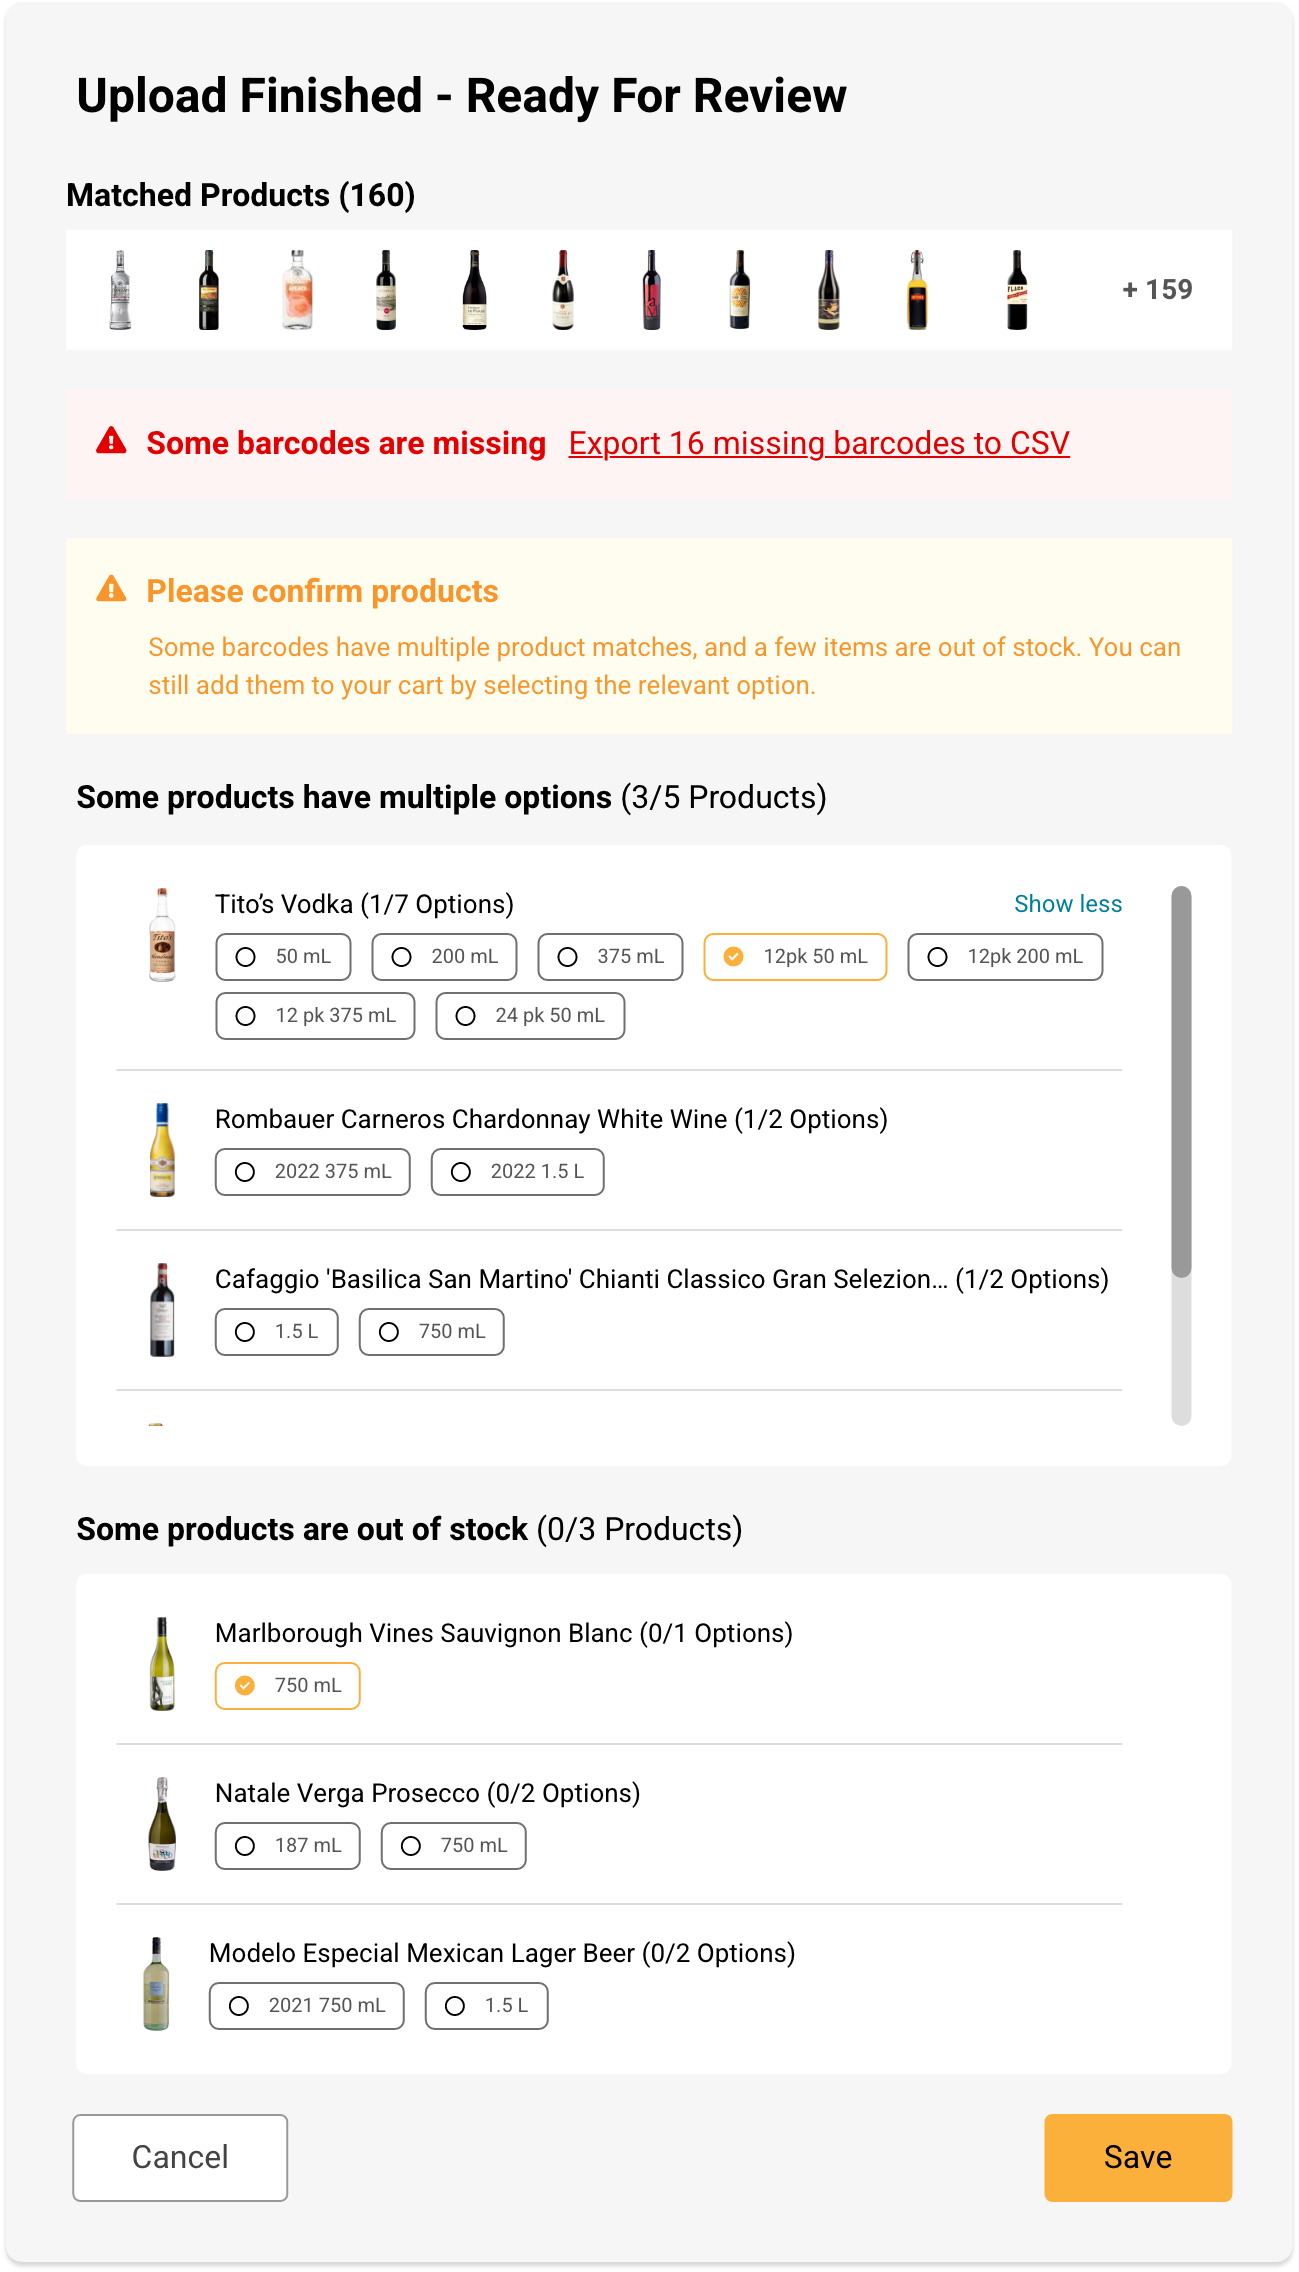Choose Rombauer 2022 1.5 L option
Image resolution: width=1299 pixels, height=2272 pixels.
517,1172
